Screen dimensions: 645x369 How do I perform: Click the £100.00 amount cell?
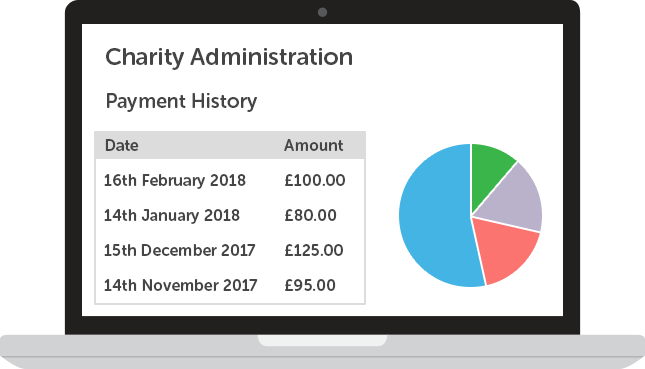pyautogui.click(x=315, y=181)
